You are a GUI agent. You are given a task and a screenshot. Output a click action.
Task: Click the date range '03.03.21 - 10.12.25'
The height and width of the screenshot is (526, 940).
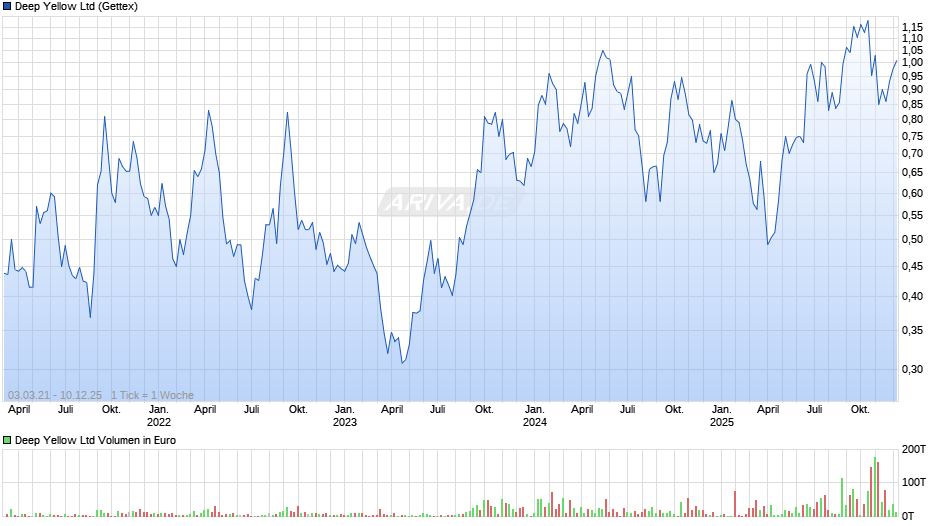[55, 395]
